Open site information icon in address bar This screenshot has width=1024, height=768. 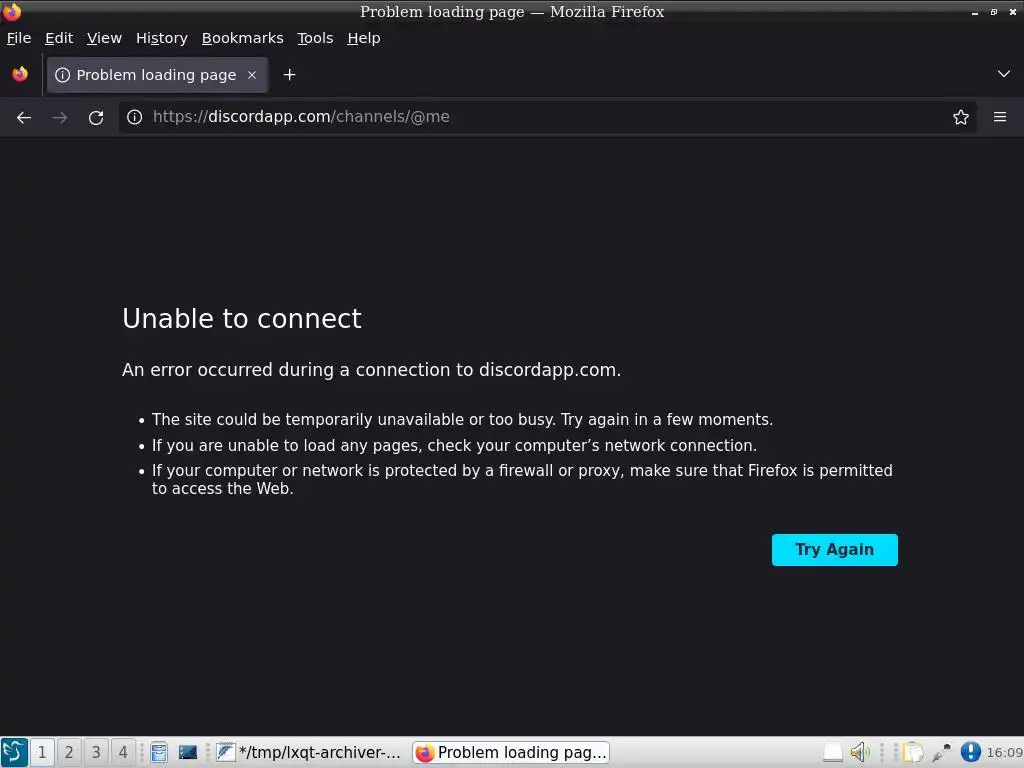click(135, 117)
